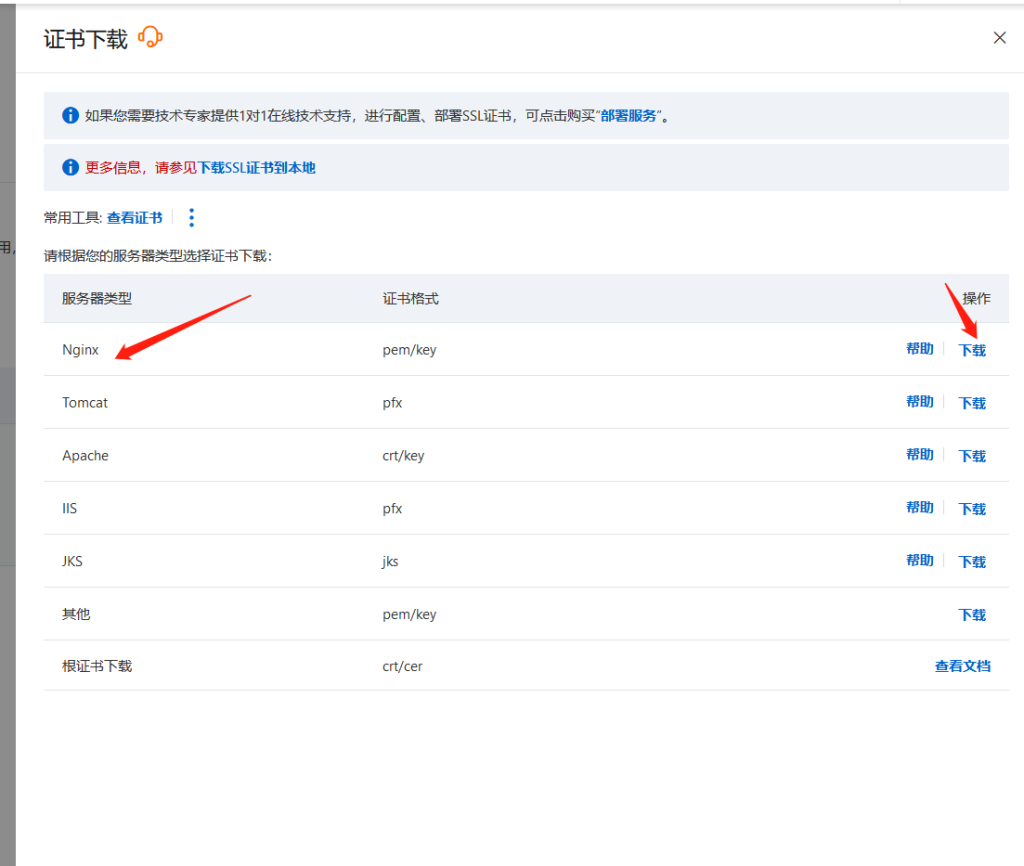Click the blue info icon in first notice

(x=70, y=115)
